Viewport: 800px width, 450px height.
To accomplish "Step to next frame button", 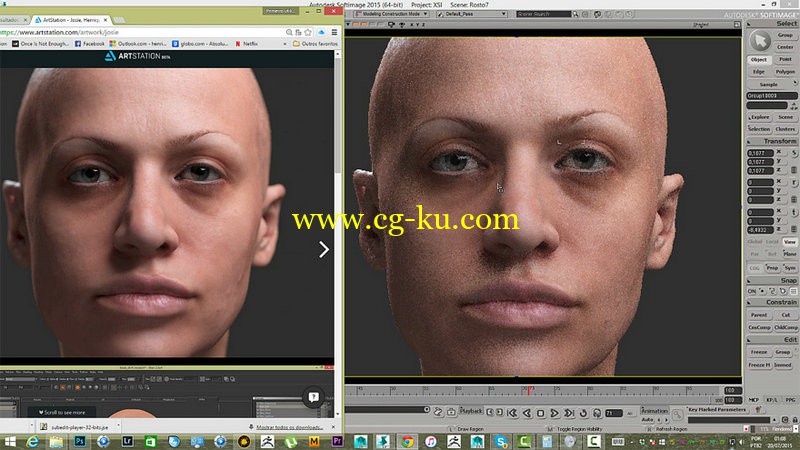I will (x=499, y=412).
